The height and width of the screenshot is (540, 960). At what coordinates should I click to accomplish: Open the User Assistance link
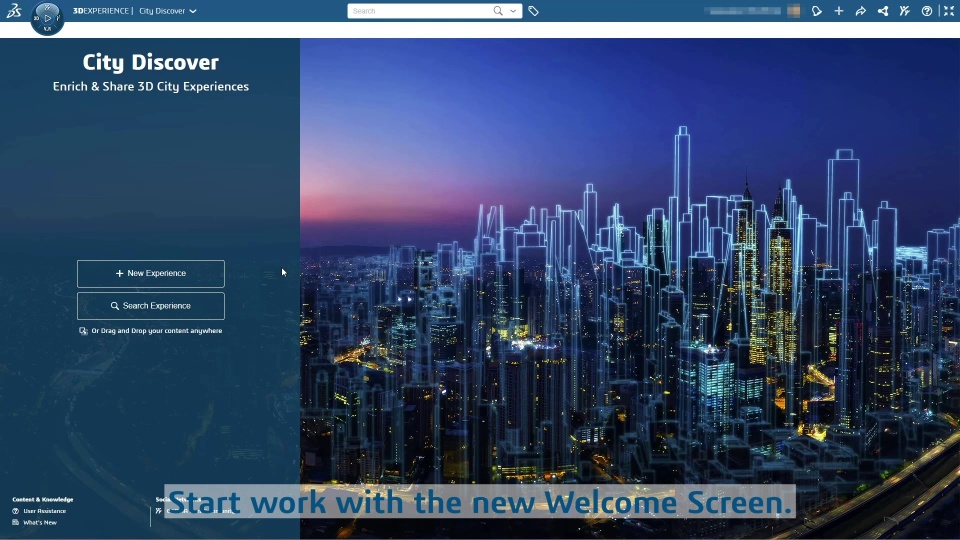45,511
